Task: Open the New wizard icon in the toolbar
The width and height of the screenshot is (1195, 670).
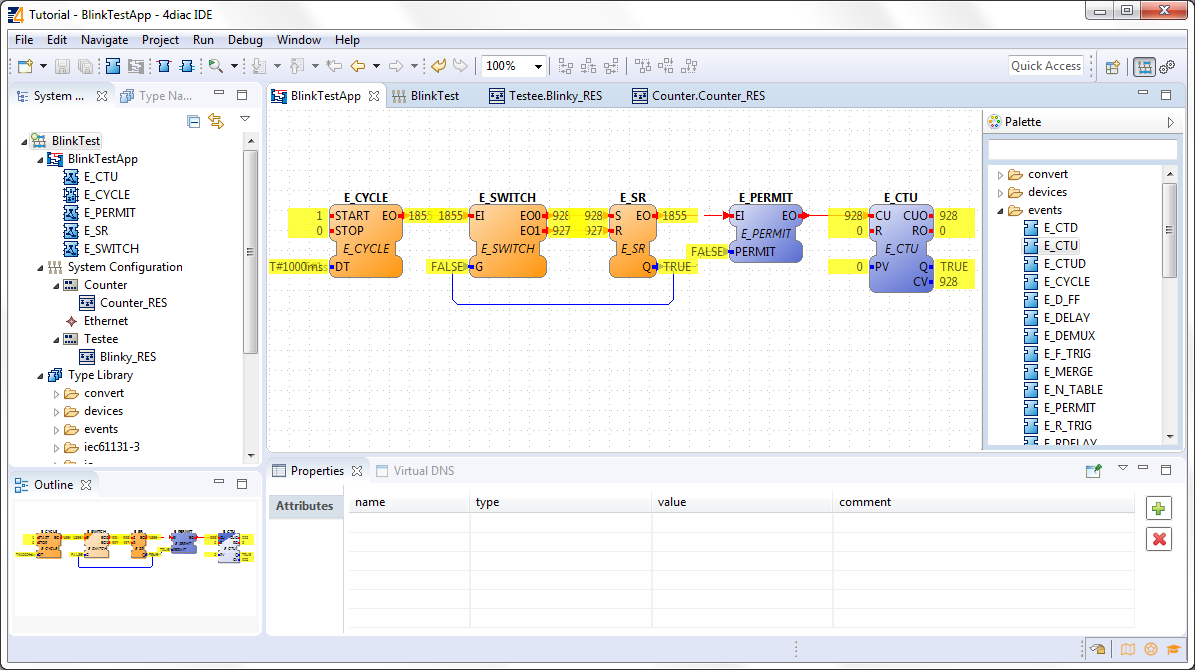Action: click(25, 66)
